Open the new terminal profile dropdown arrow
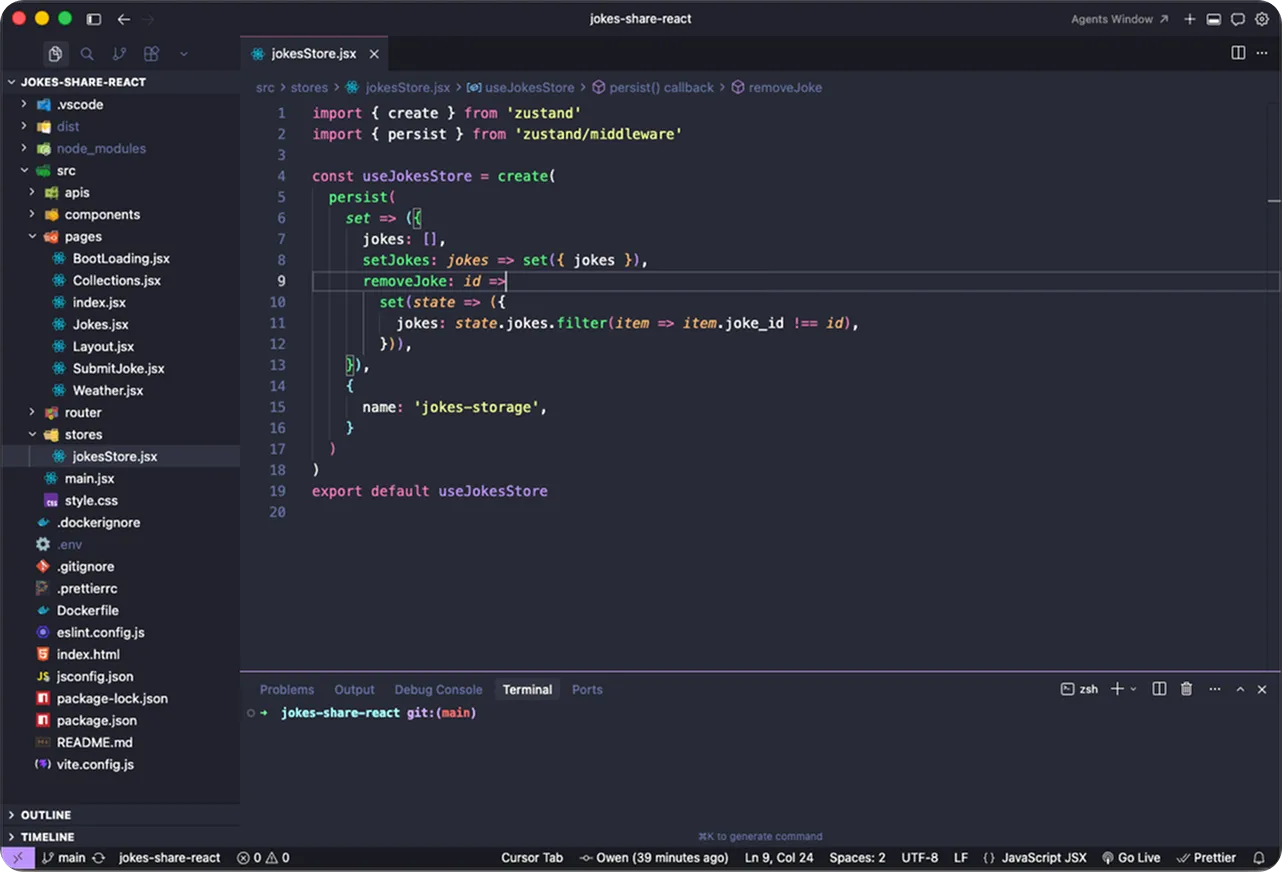Screen dimensions: 1282x872 pyautogui.click(x=1133, y=689)
